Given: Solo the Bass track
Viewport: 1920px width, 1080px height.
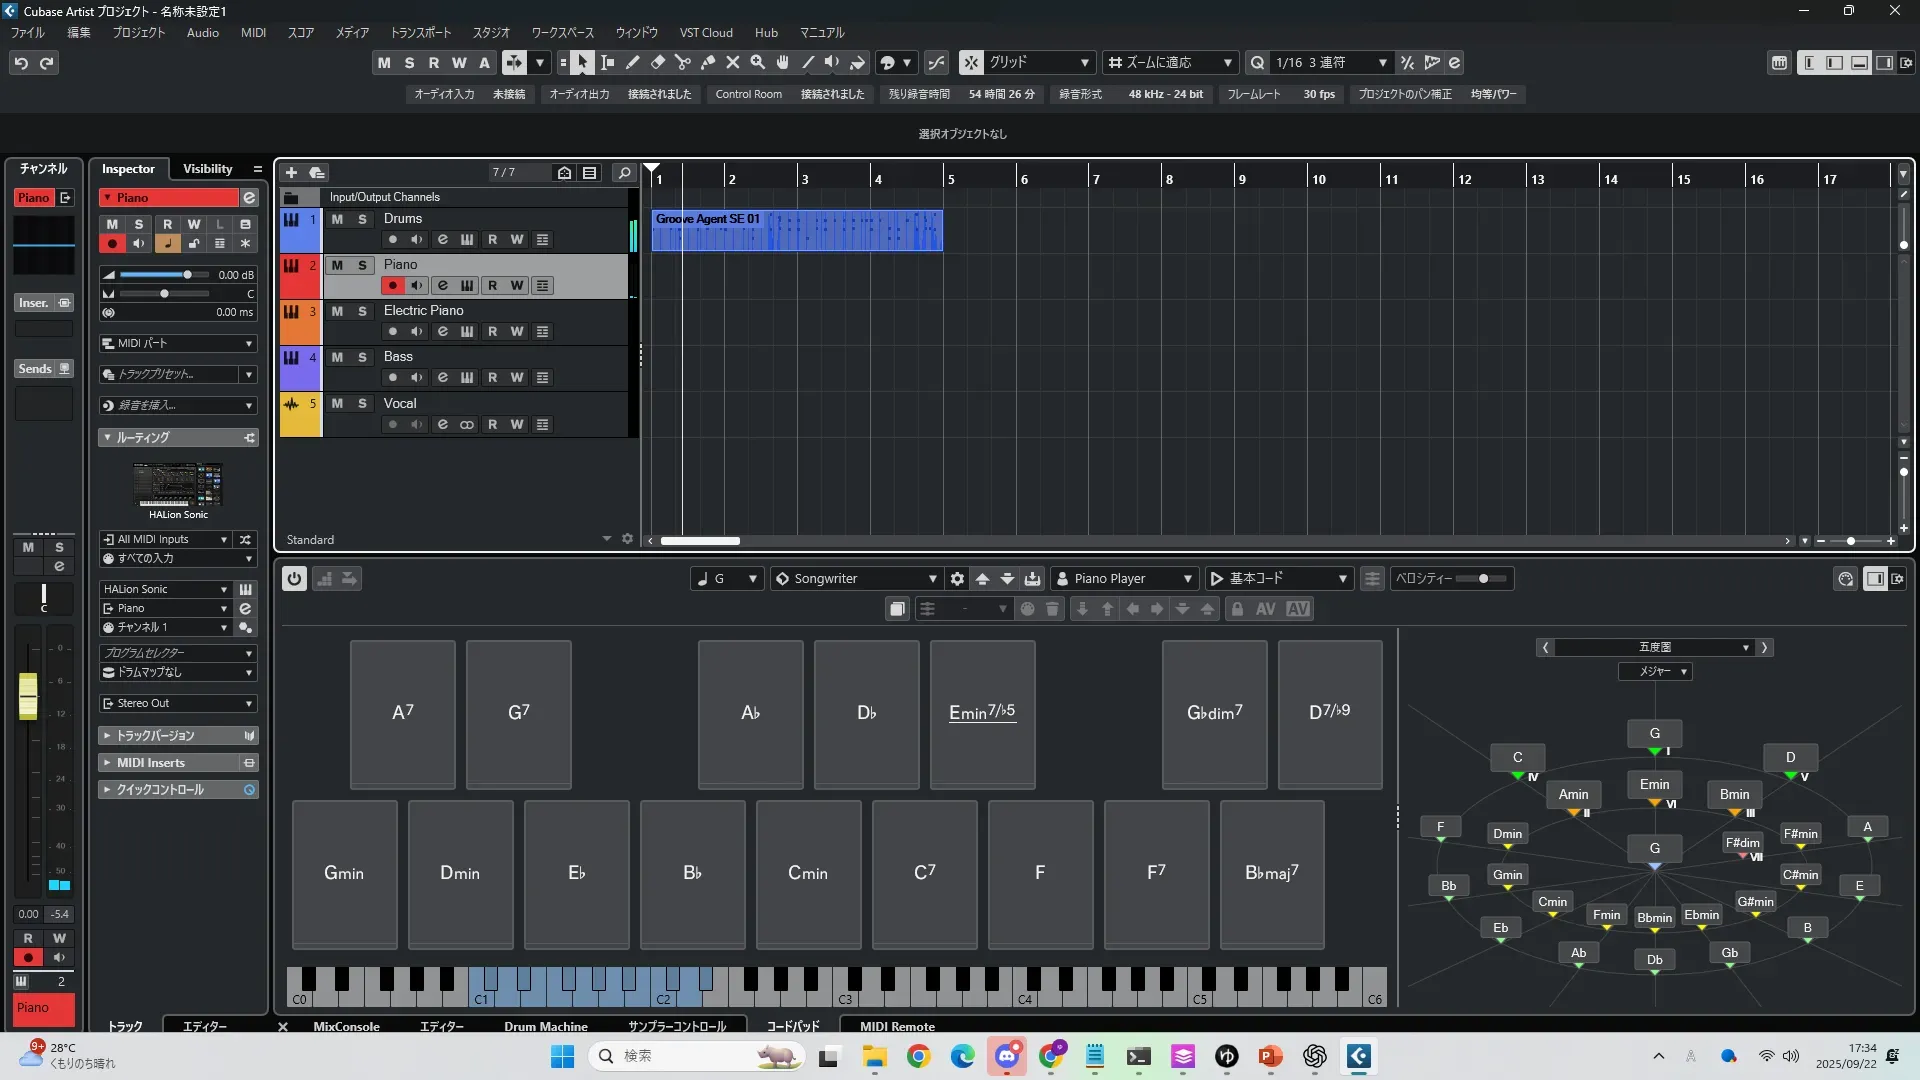Looking at the screenshot, I should 362,357.
